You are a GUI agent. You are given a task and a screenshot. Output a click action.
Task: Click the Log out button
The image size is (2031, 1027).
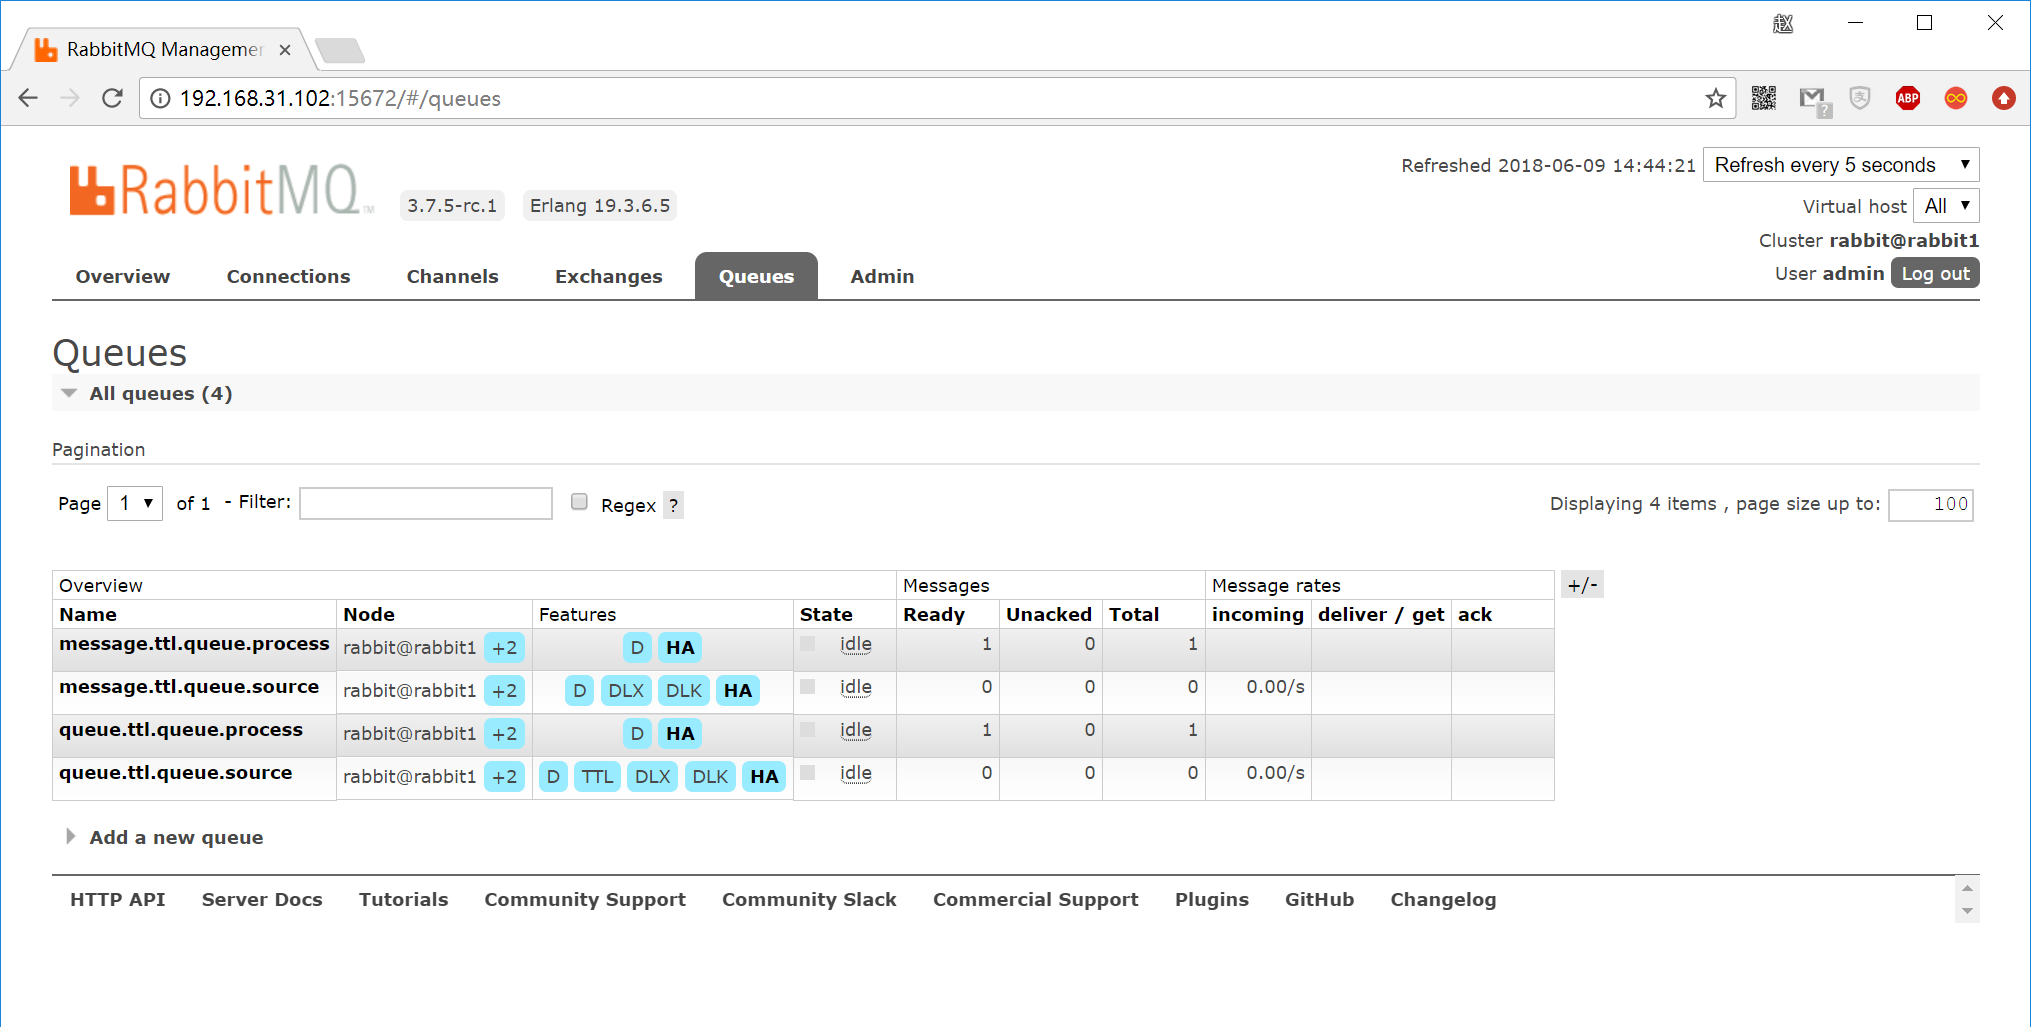pos(1935,274)
